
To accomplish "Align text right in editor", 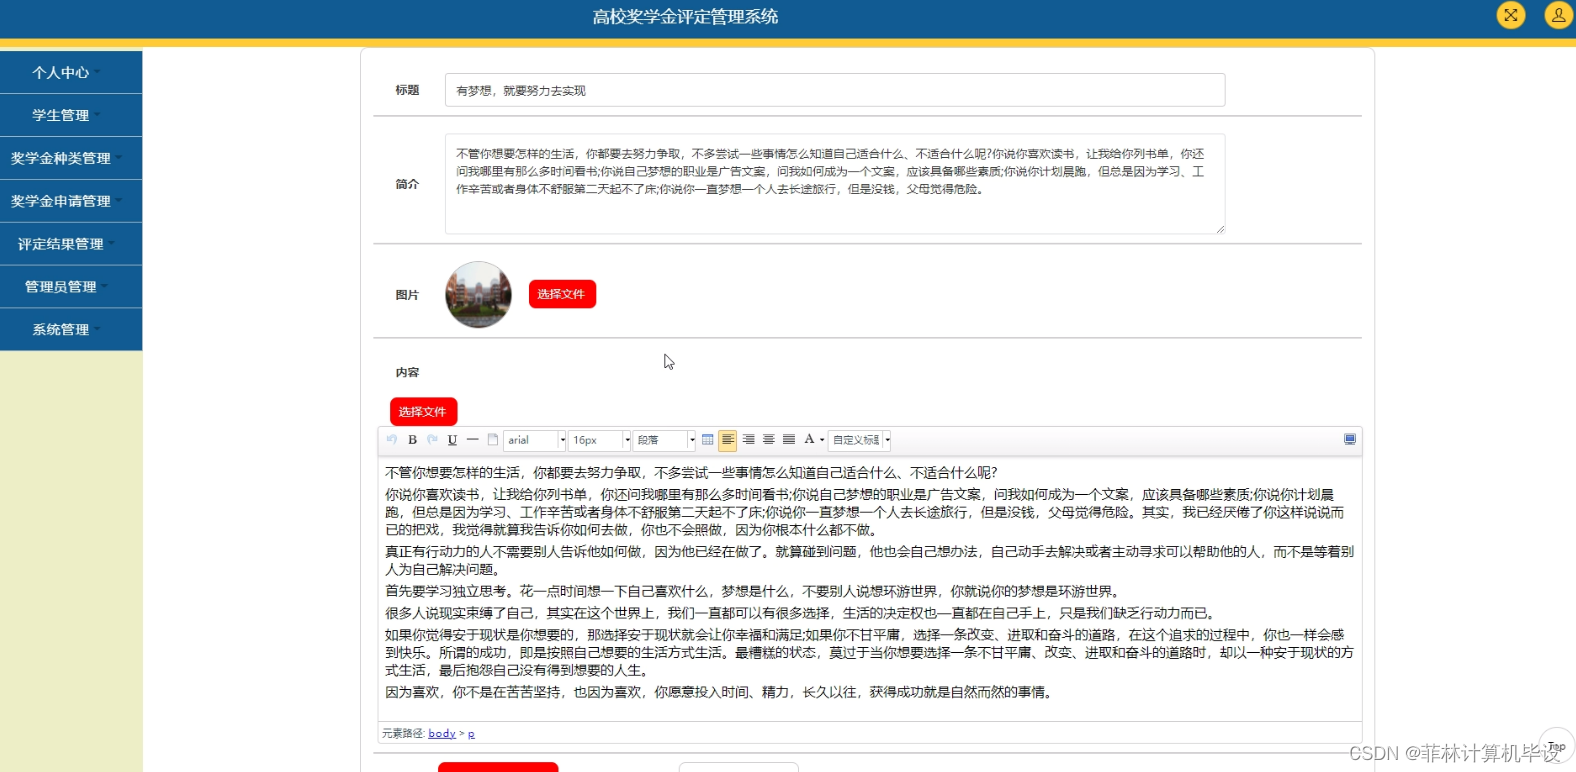I will tap(748, 440).
